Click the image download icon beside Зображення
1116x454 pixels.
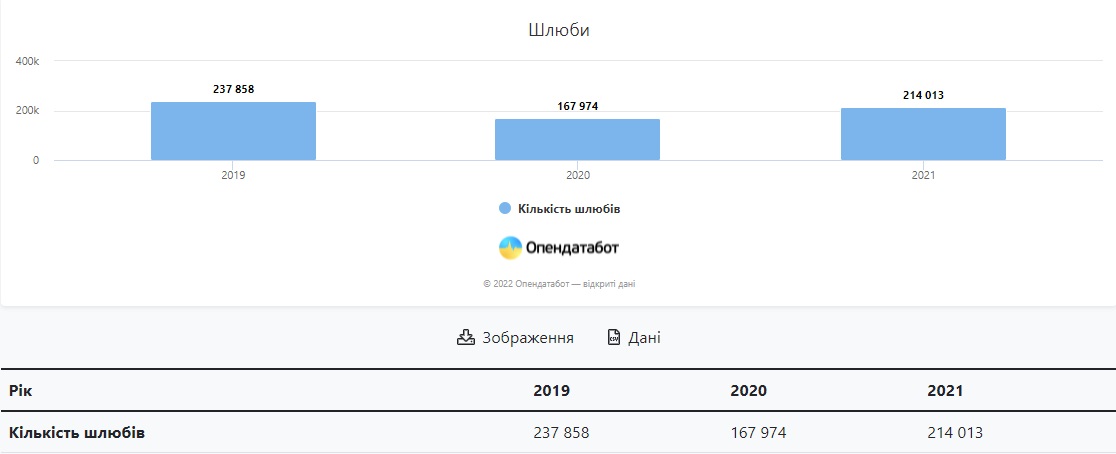(465, 337)
